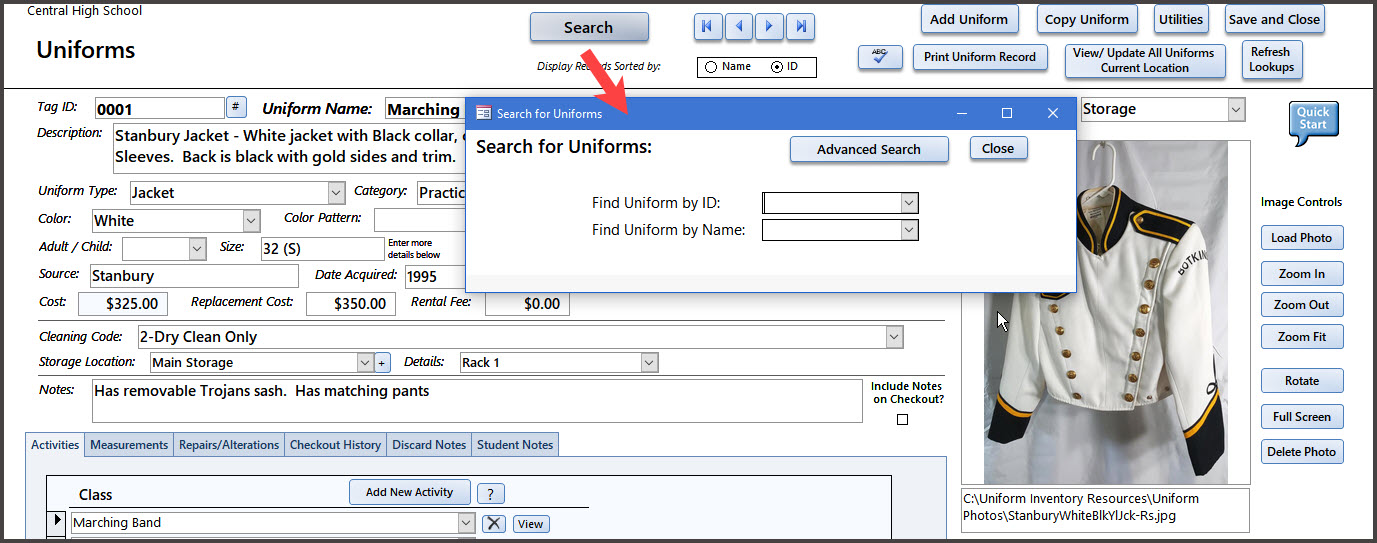This screenshot has height=543, width=1377.
Task: Sort records by Name radio button
Action: pyautogui.click(x=711, y=67)
